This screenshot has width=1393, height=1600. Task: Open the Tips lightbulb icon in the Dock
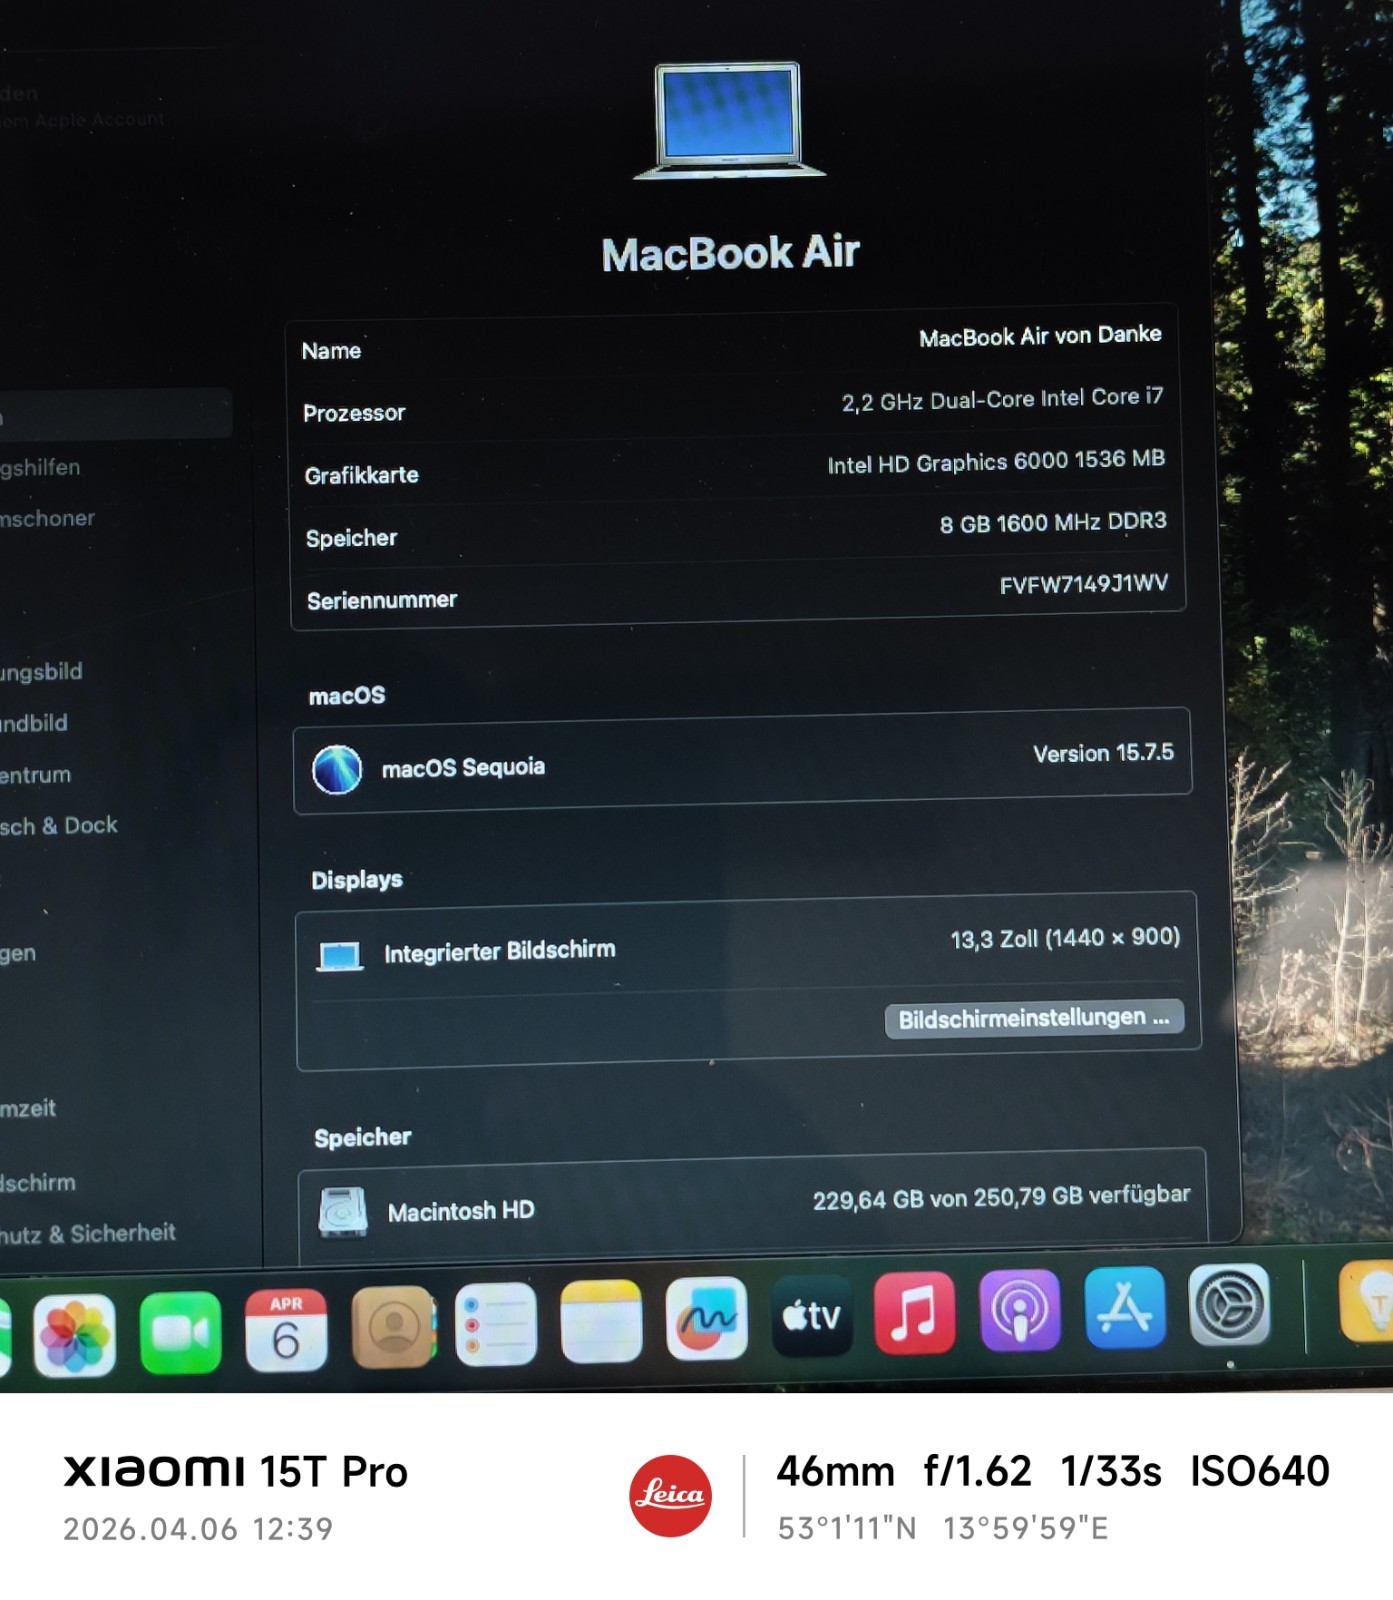point(1367,1299)
